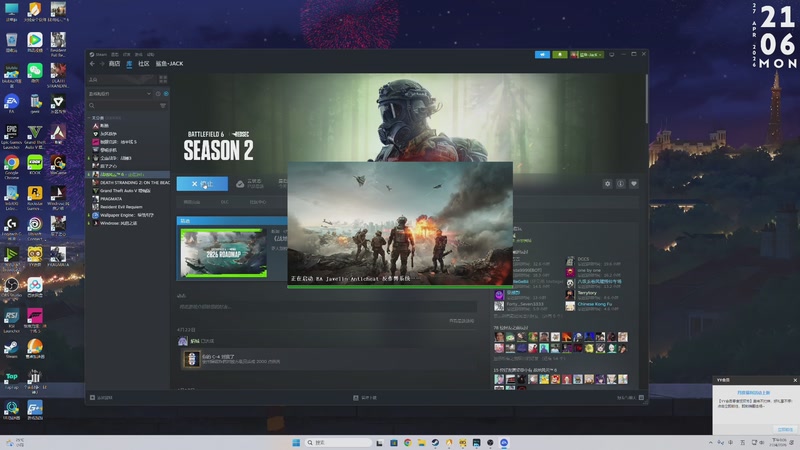Select the Library (库) navigation tab
Screen dimensions: 800x450
[x=129, y=64]
